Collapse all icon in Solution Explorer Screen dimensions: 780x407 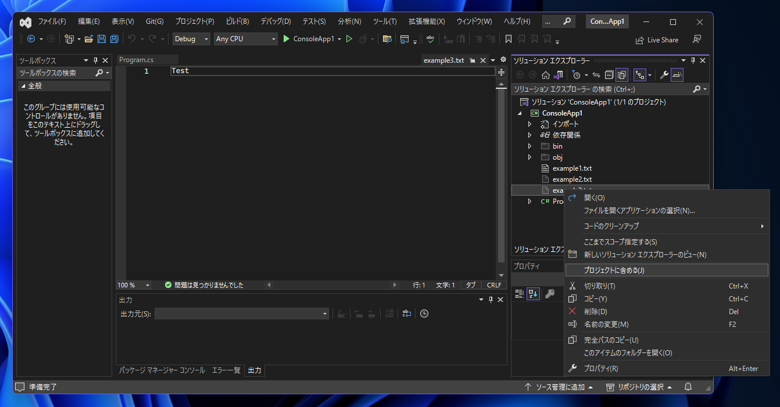coord(609,75)
